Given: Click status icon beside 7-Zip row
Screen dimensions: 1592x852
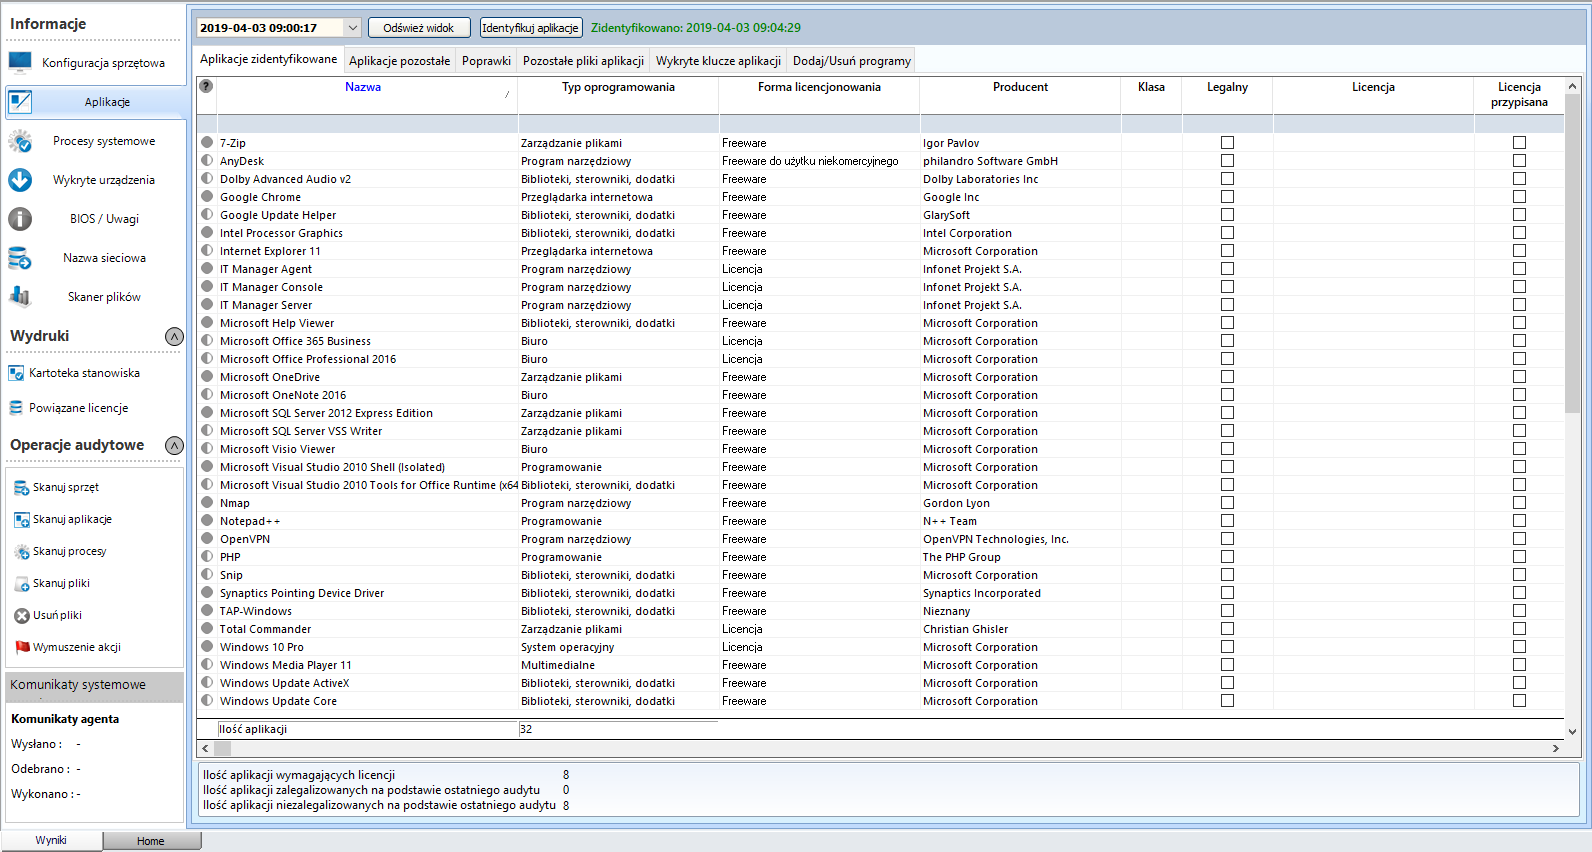Looking at the screenshot, I should [x=207, y=142].
